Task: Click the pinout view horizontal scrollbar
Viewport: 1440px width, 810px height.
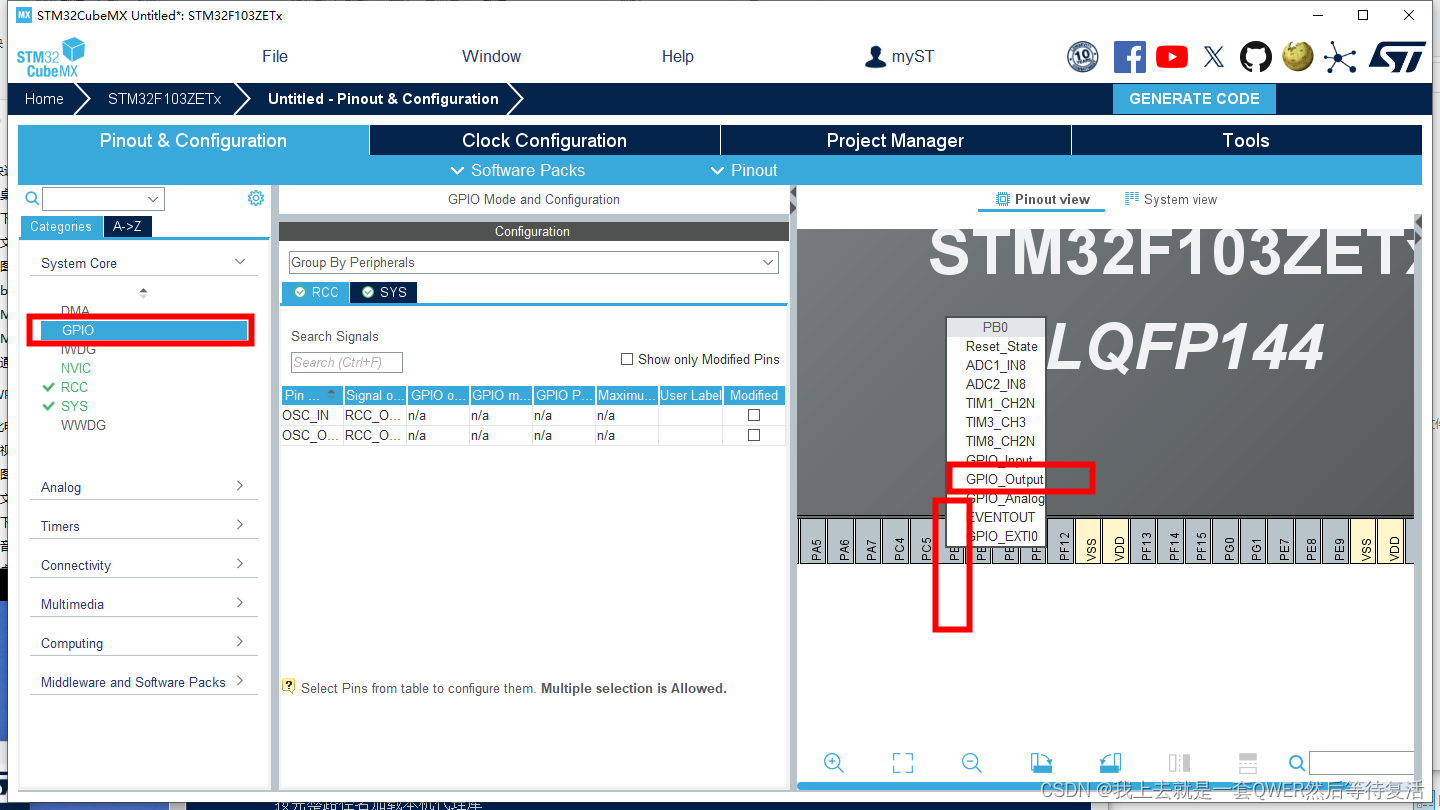Action: (1105, 786)
